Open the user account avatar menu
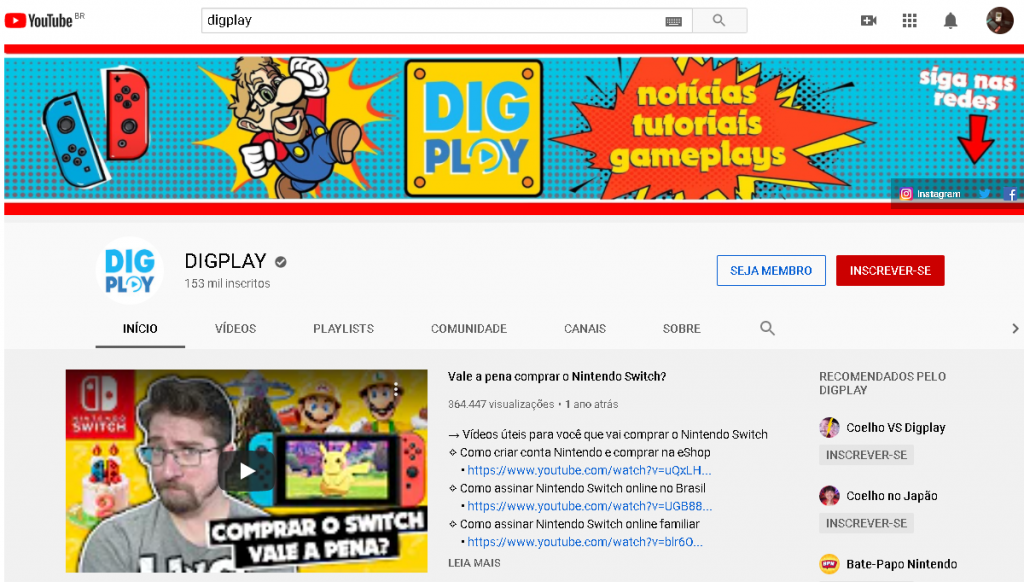The height and width of the screenshot is (582, 1024). 999,21
